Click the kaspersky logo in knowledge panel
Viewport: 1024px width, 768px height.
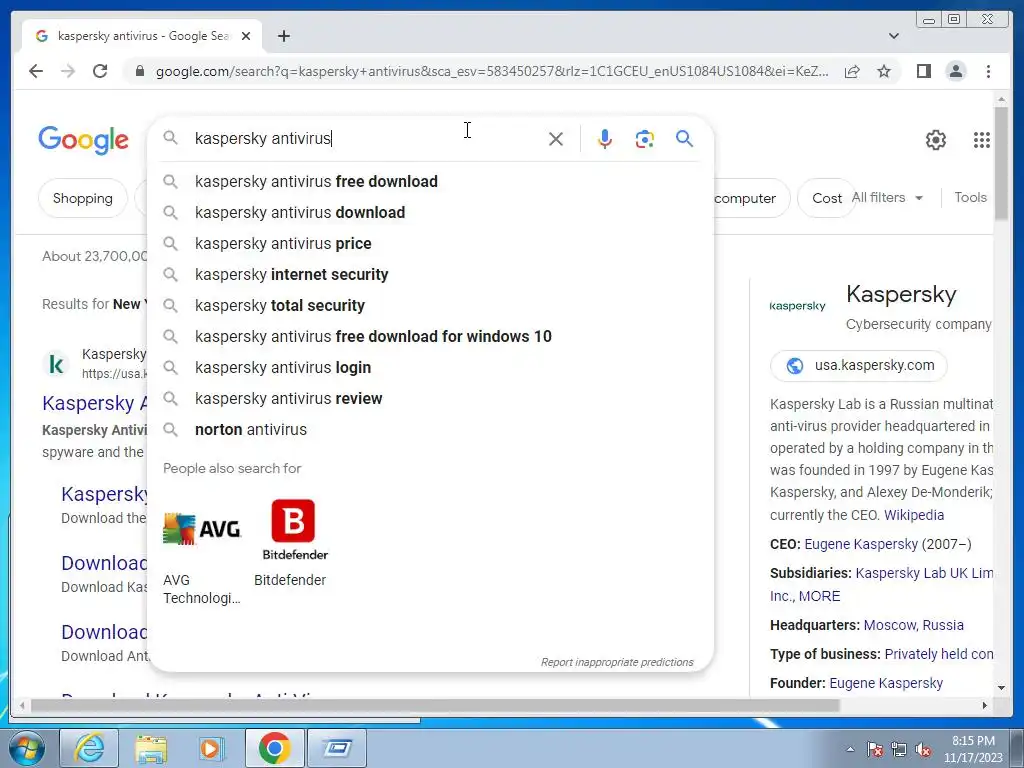797,306
